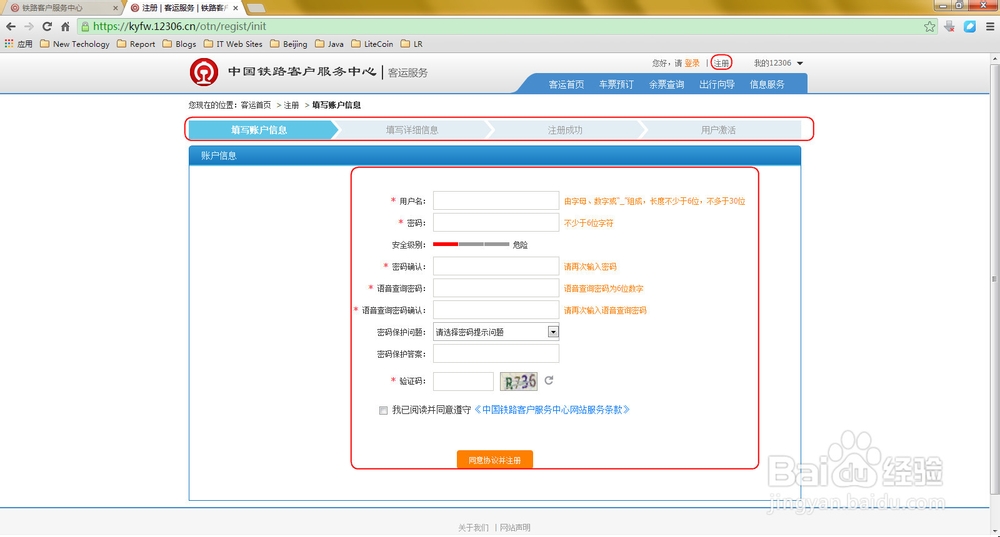The image size is (1000, 537).
Task: Switch to the 铁路客户服务中心 browser tab
Action: click(62, 8)
